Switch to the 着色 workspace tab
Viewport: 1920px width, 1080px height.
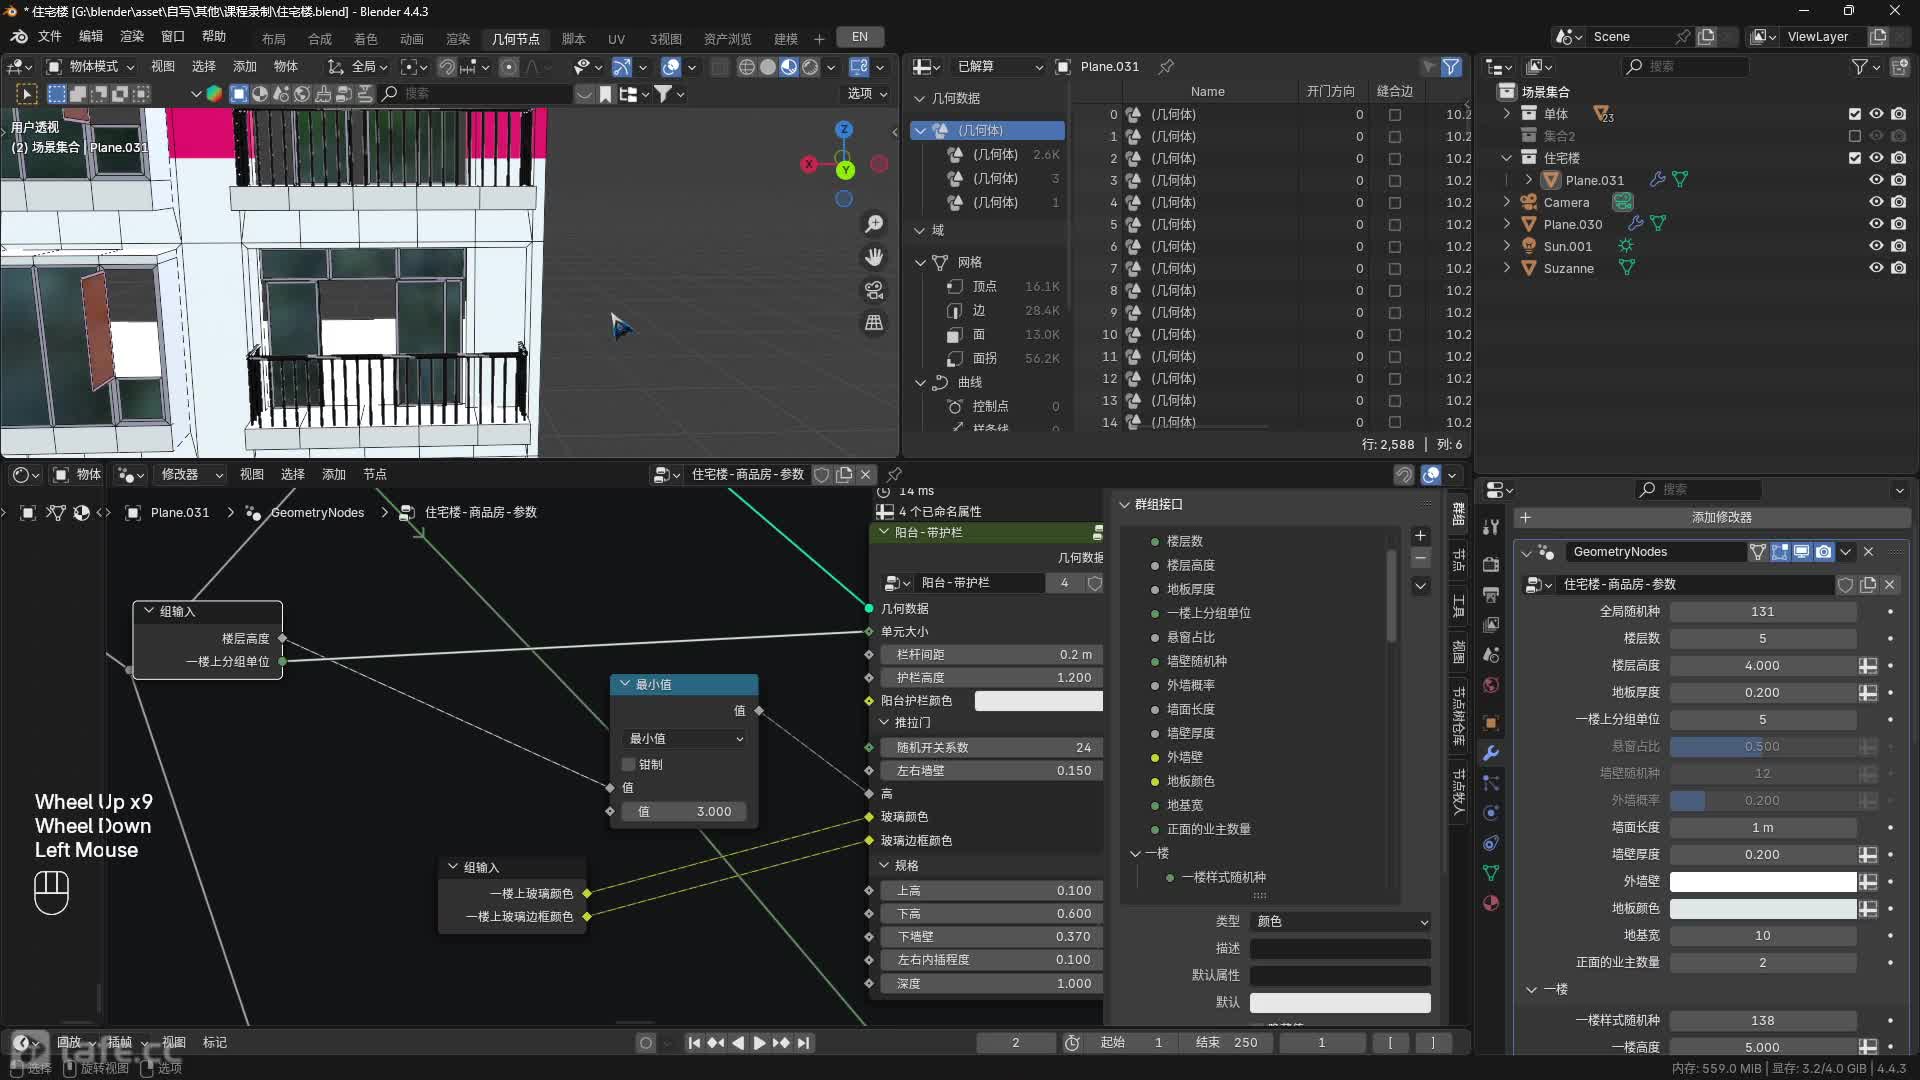(x=366, y=39)
